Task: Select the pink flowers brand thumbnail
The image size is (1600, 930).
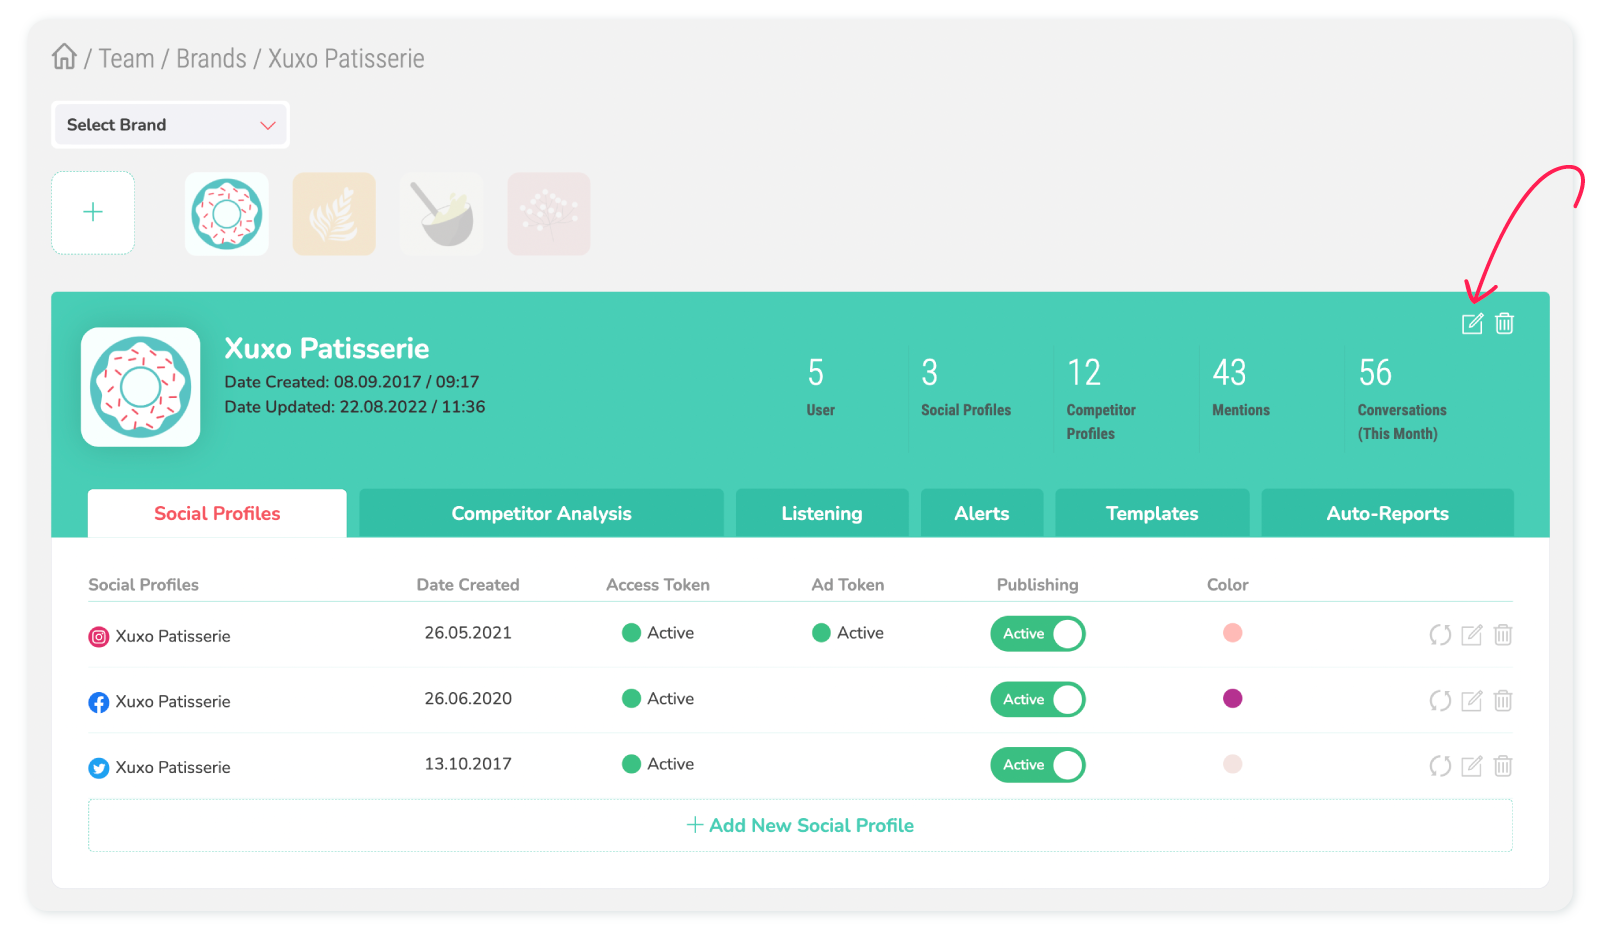Action: pos(549,214)
